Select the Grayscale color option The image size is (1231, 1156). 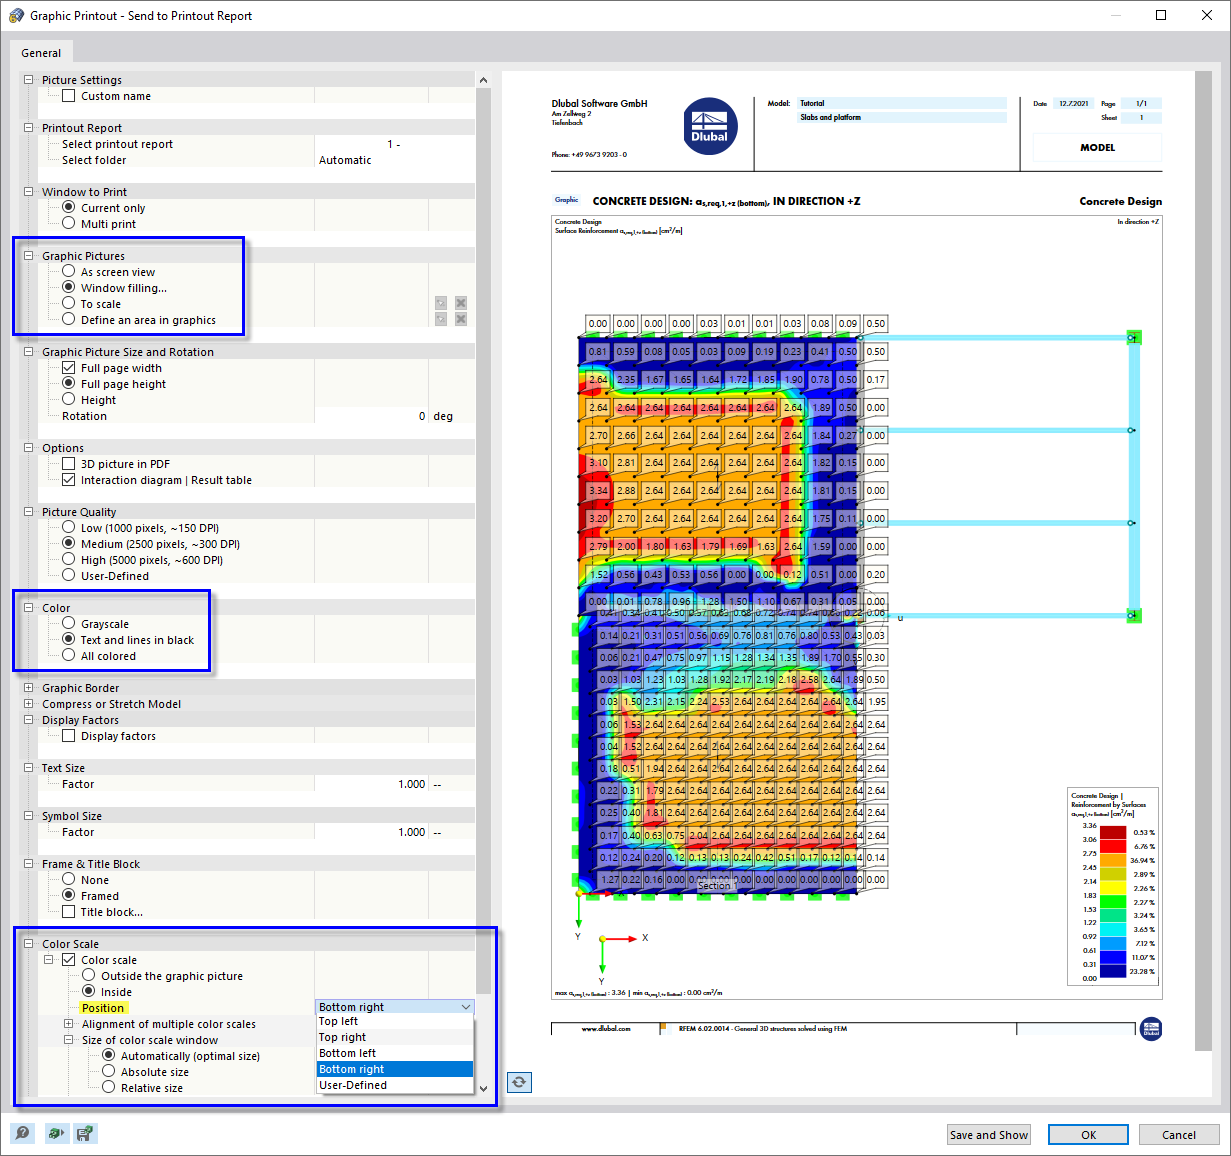pos(68,623)
